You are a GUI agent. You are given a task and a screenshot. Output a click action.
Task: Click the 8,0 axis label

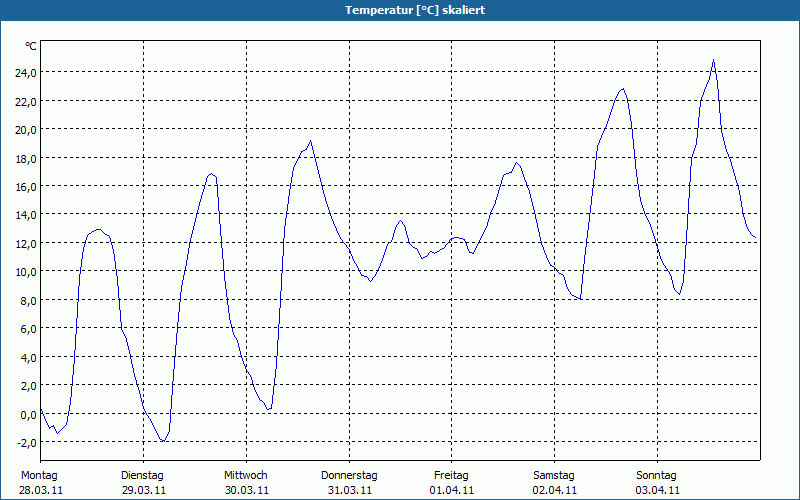pyautogui.click(x=29, y=301)
